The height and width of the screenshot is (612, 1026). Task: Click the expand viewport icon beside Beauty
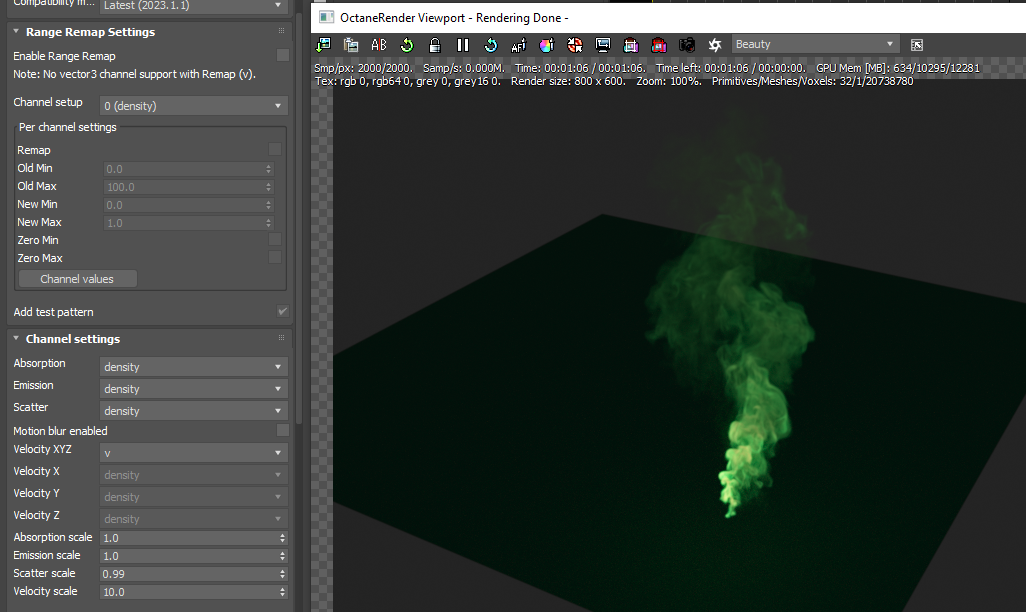(917, 45)
